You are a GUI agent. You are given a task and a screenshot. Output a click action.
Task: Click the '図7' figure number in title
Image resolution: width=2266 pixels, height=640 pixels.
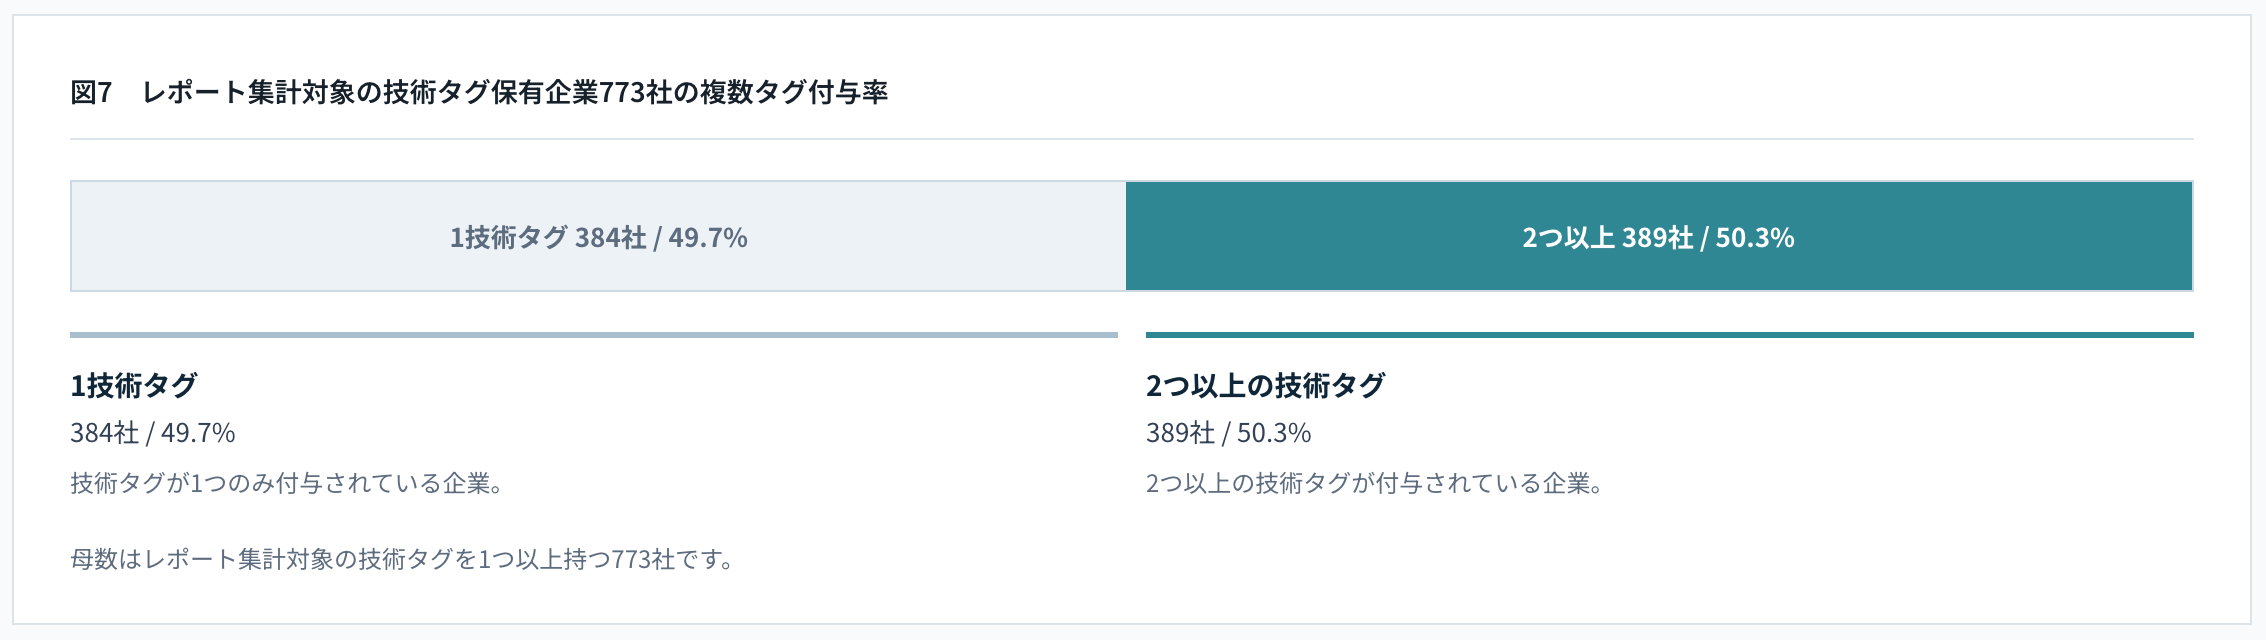[91, 92]
